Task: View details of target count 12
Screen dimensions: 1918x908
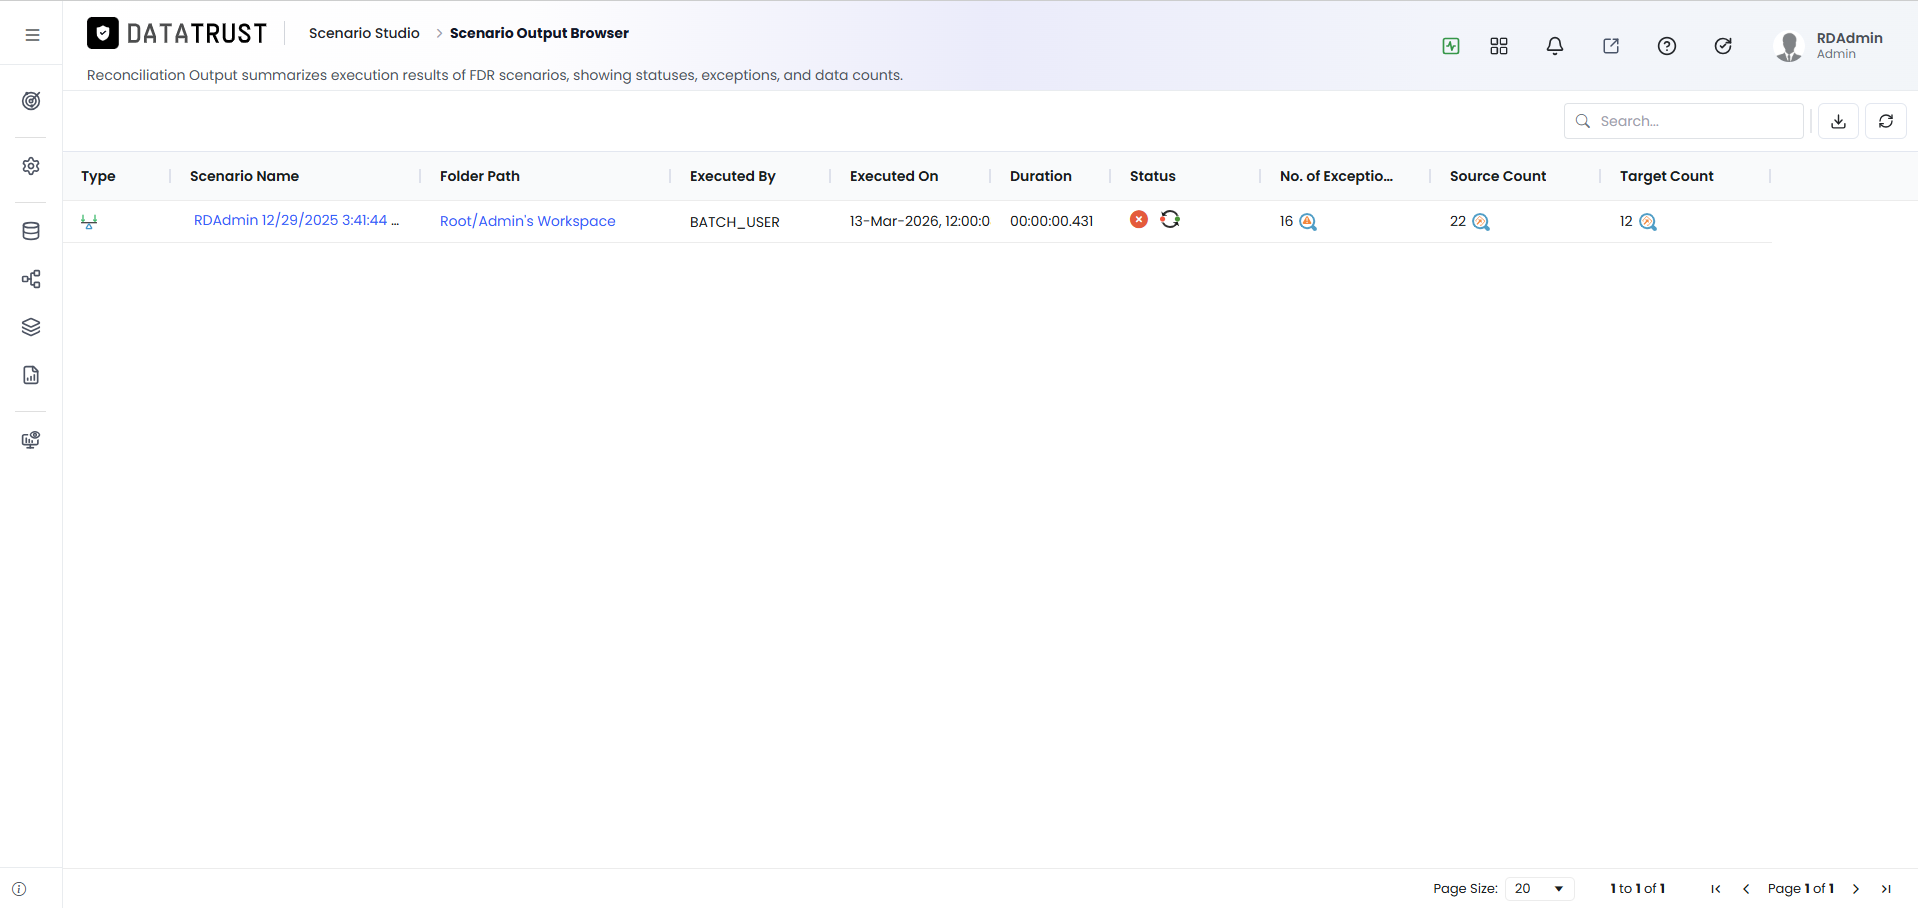Action: click(1648, 222)
